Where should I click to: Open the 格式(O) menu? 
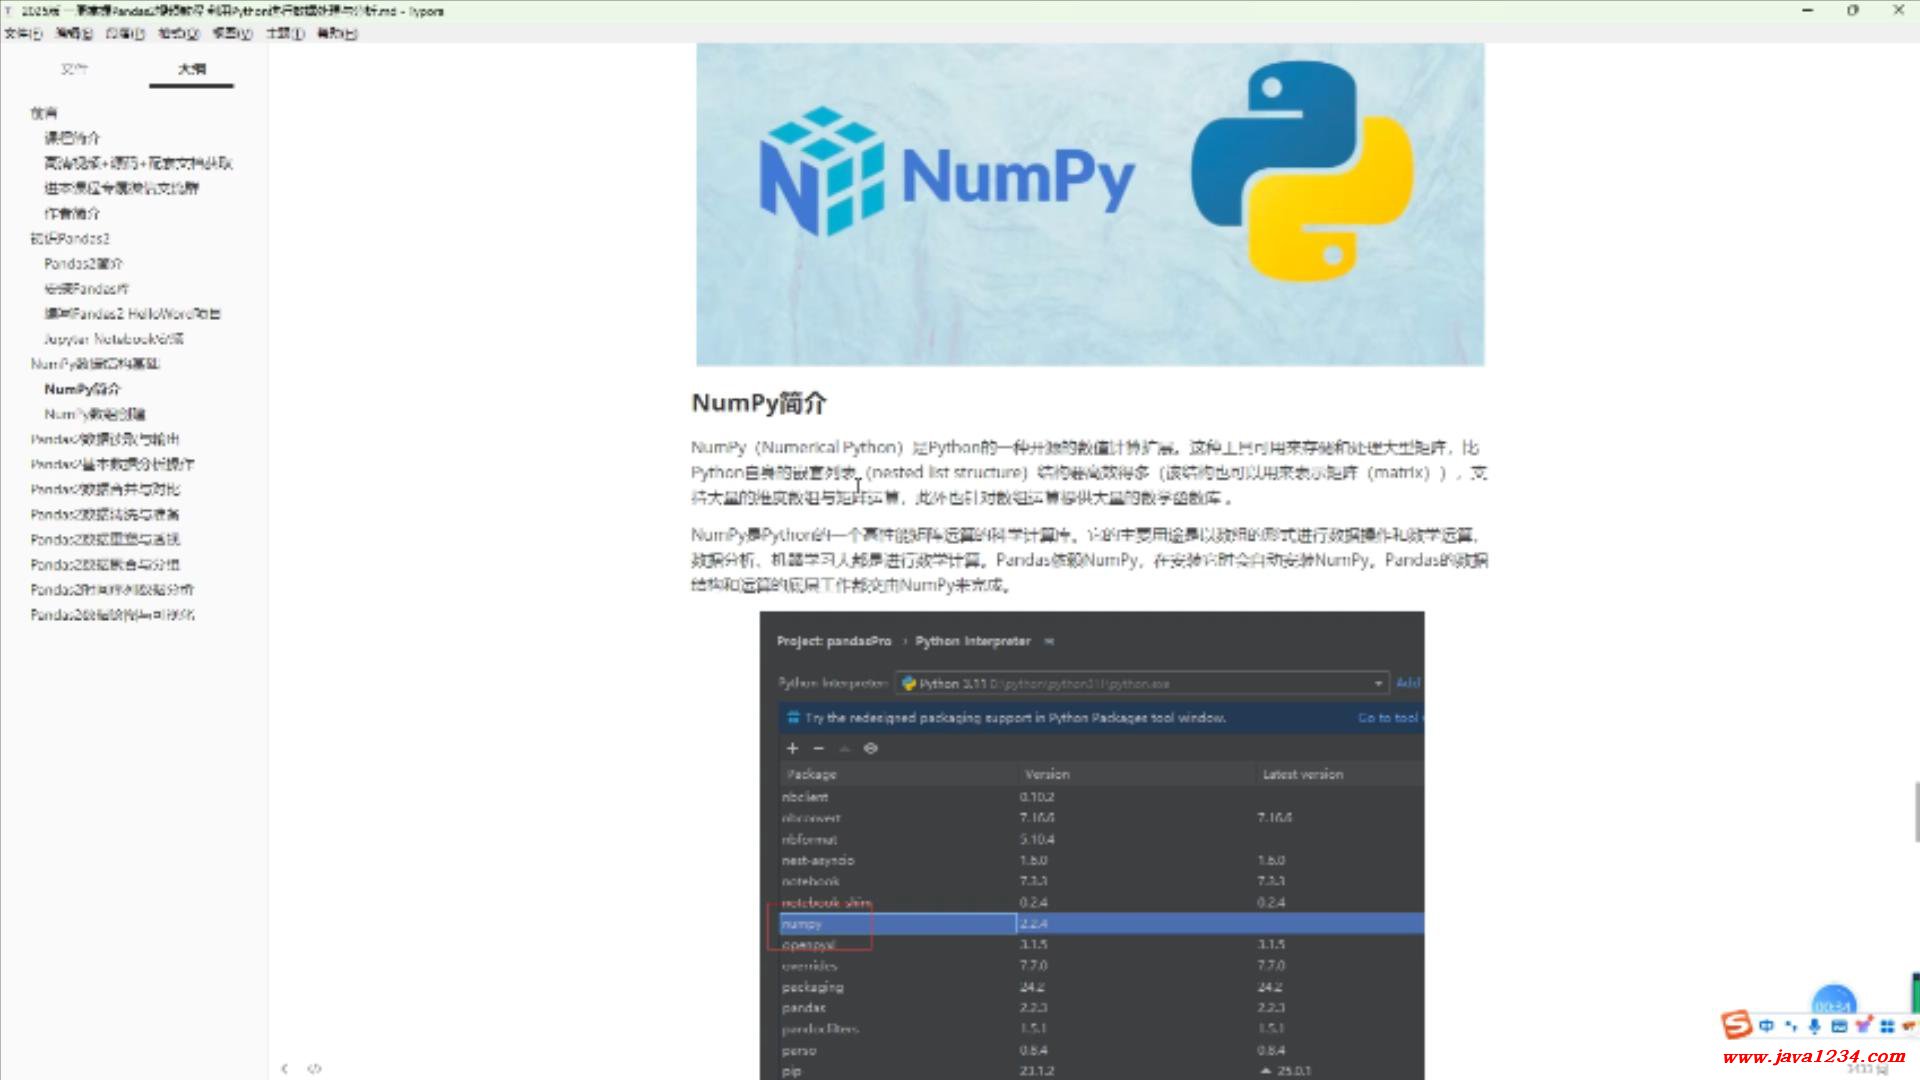[x=179, y=33]
